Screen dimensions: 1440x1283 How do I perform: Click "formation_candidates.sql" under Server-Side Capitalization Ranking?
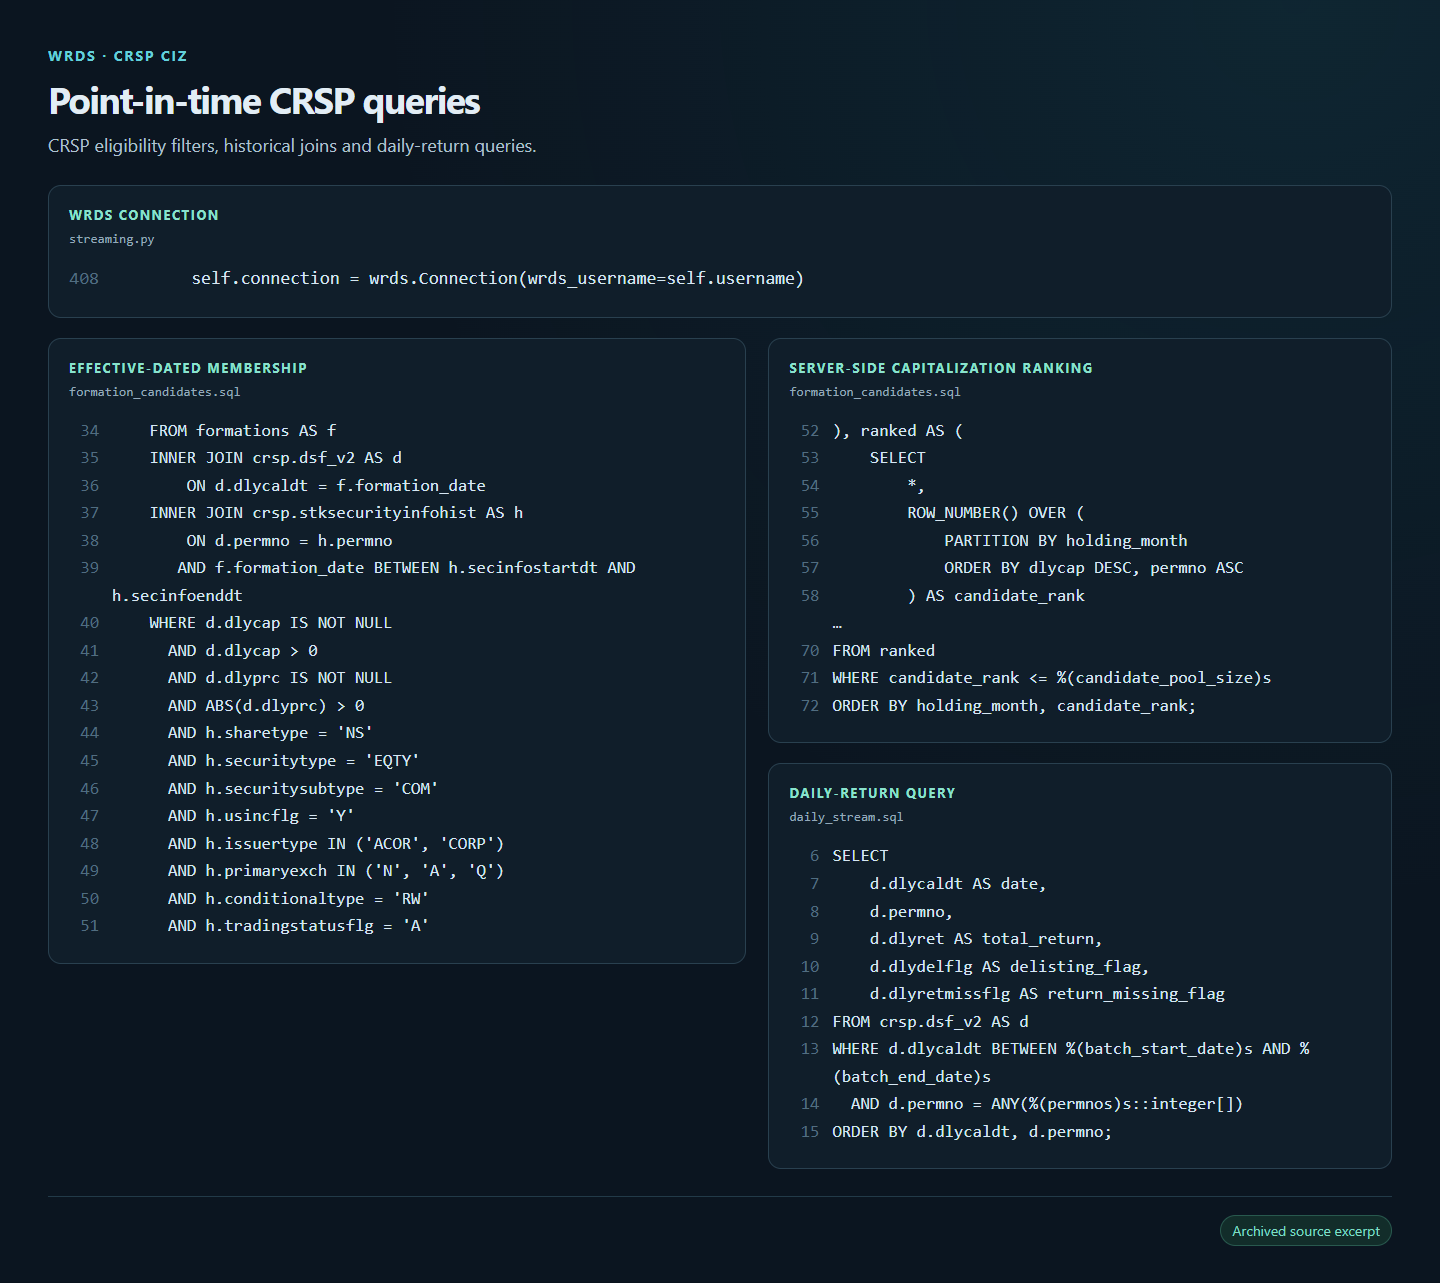click(875, 392)
